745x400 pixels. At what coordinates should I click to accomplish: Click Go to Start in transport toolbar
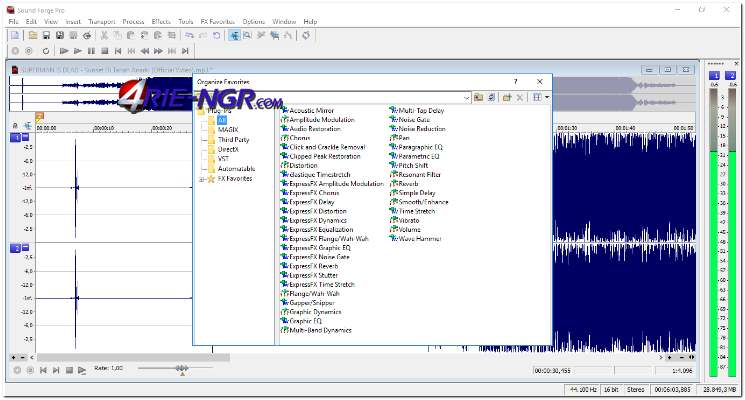[x=118, y=51]
